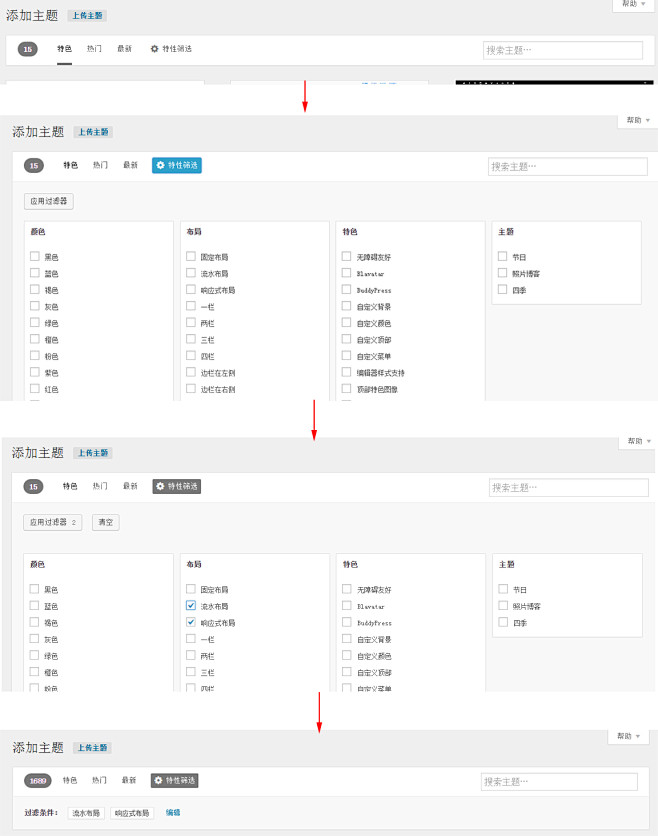This screenshot has width=658, height=836.
Task: Click the 应用过滤器 button without a count
Action: click(49, 201)
